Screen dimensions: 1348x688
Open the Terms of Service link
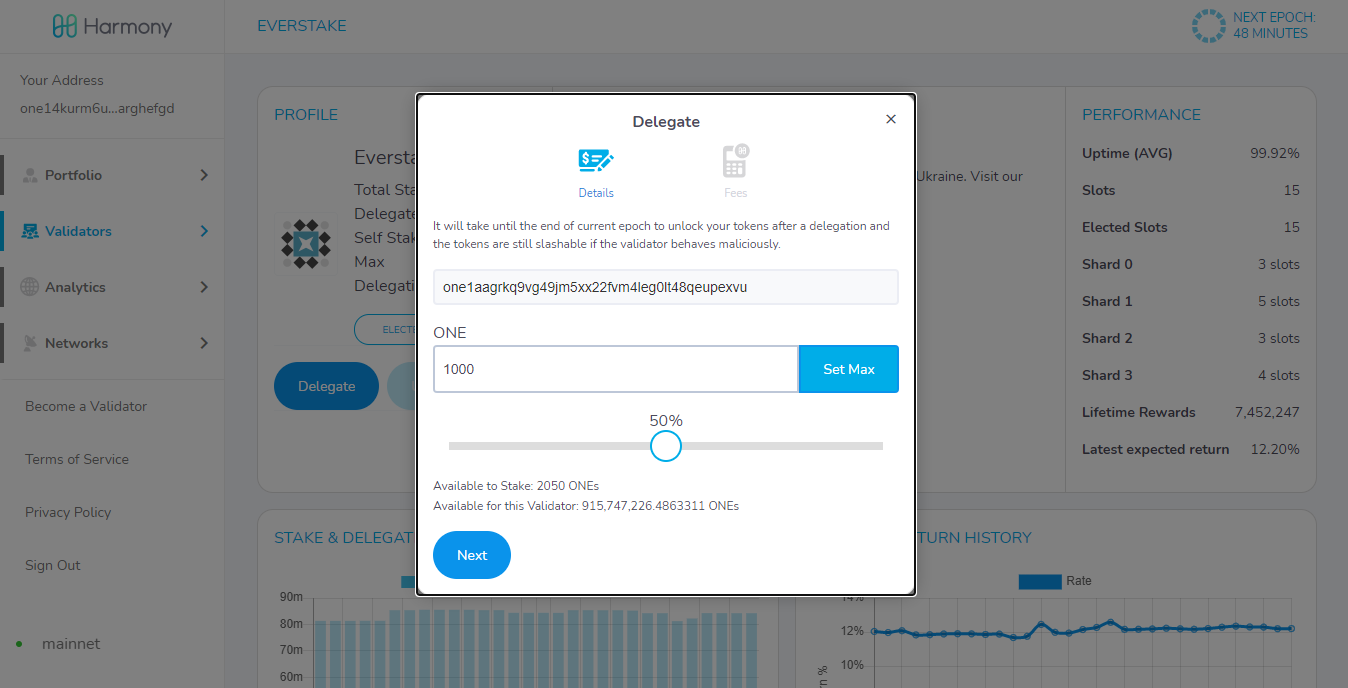77,459
